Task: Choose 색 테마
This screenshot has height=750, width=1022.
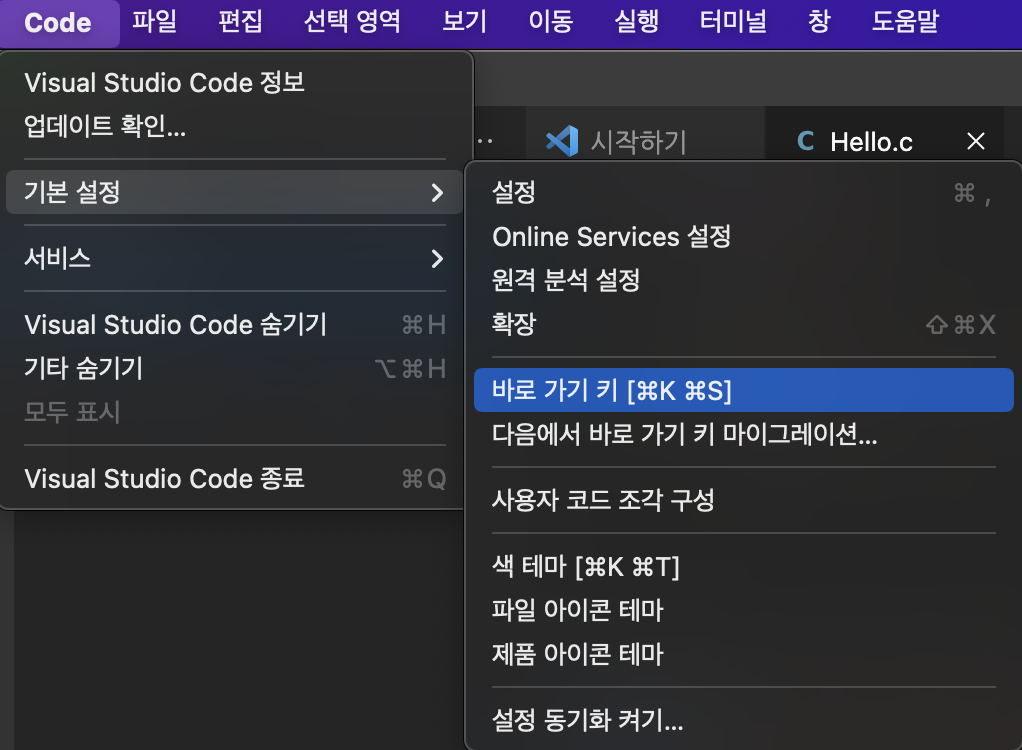Action: click(744, 566)
